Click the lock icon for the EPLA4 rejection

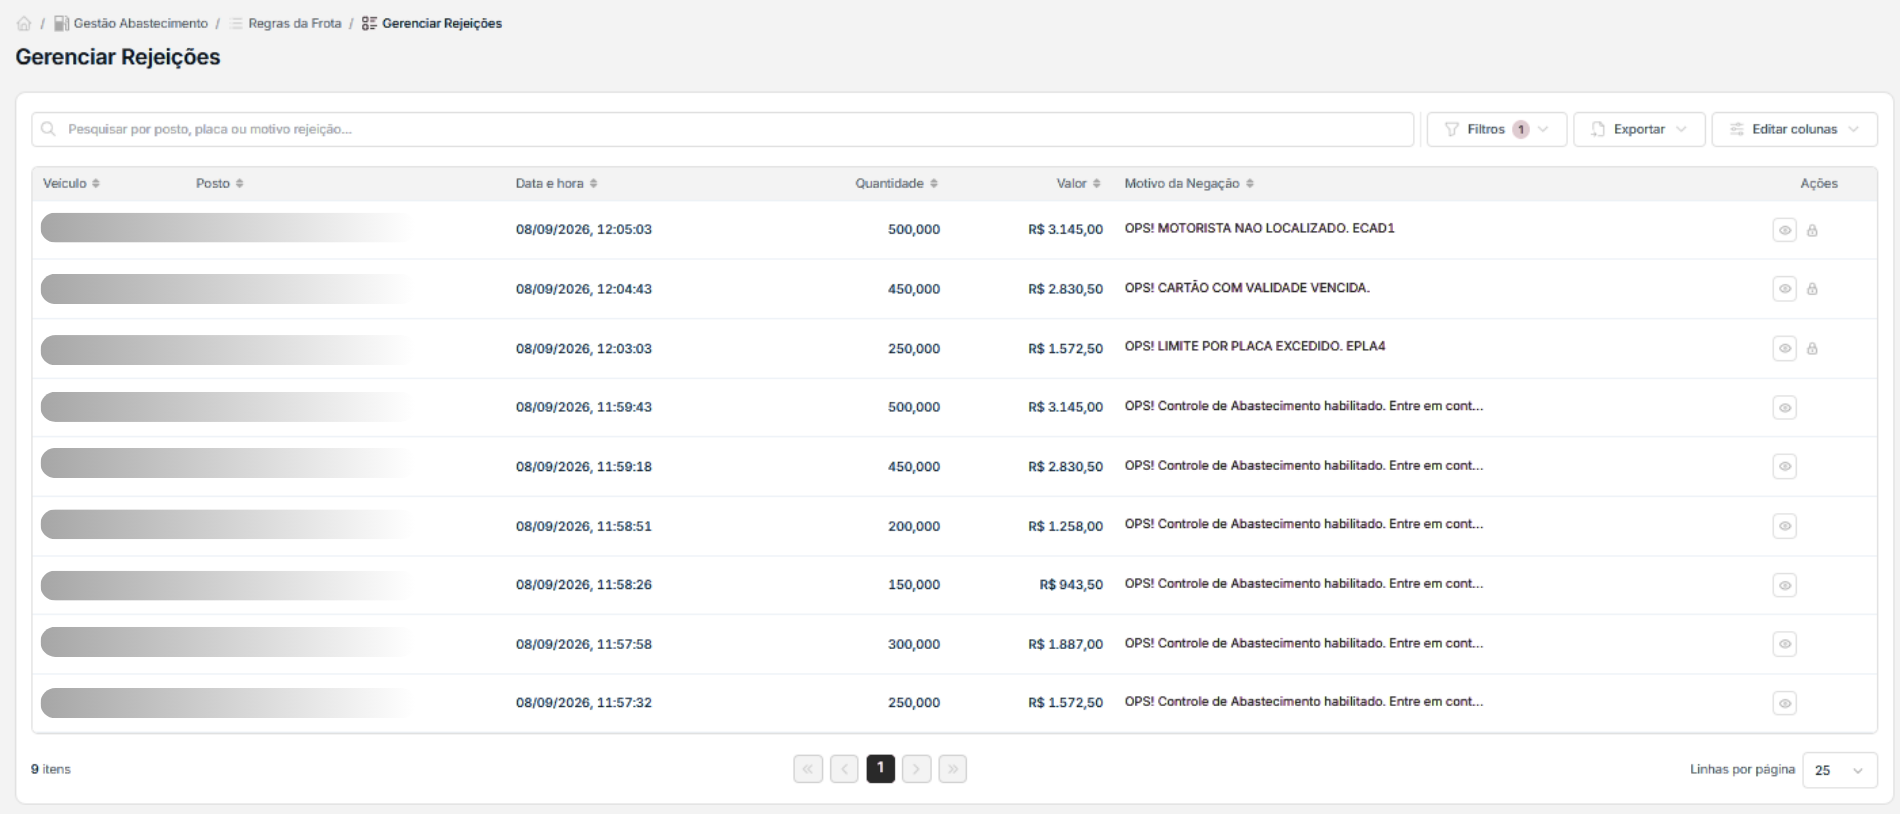1812,349
